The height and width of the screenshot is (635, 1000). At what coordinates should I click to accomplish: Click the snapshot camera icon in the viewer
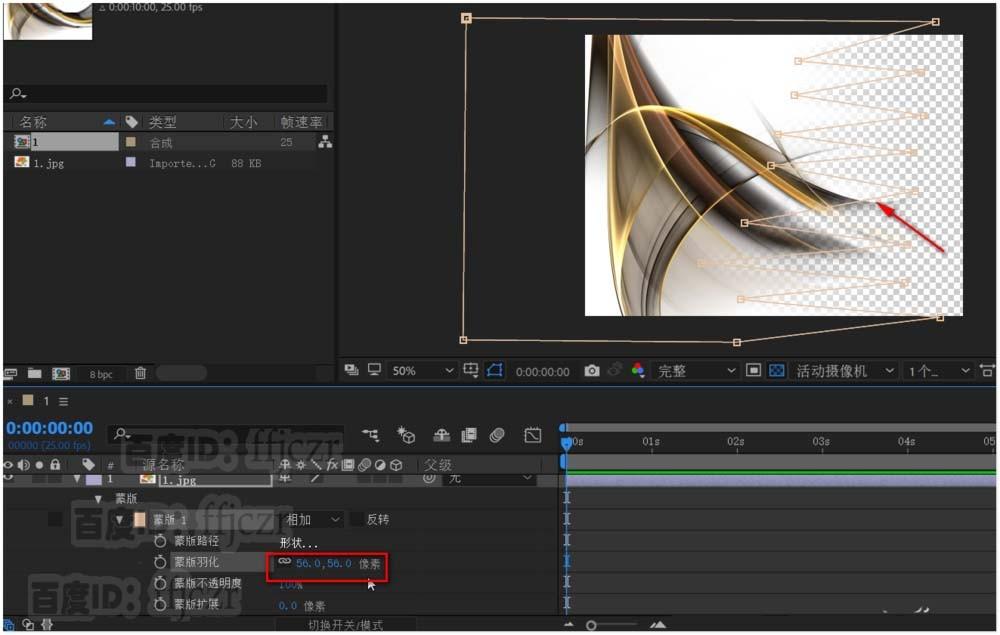[x=592, y=371]
